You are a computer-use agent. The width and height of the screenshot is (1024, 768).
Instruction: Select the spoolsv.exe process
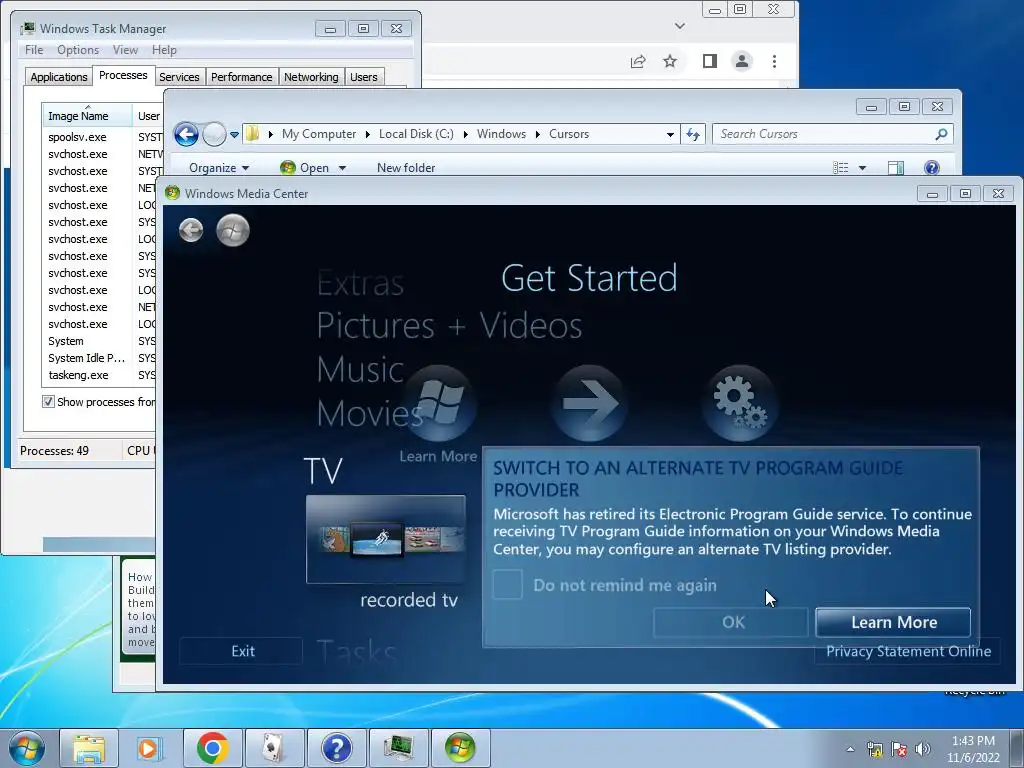click(x=77, y=137)
